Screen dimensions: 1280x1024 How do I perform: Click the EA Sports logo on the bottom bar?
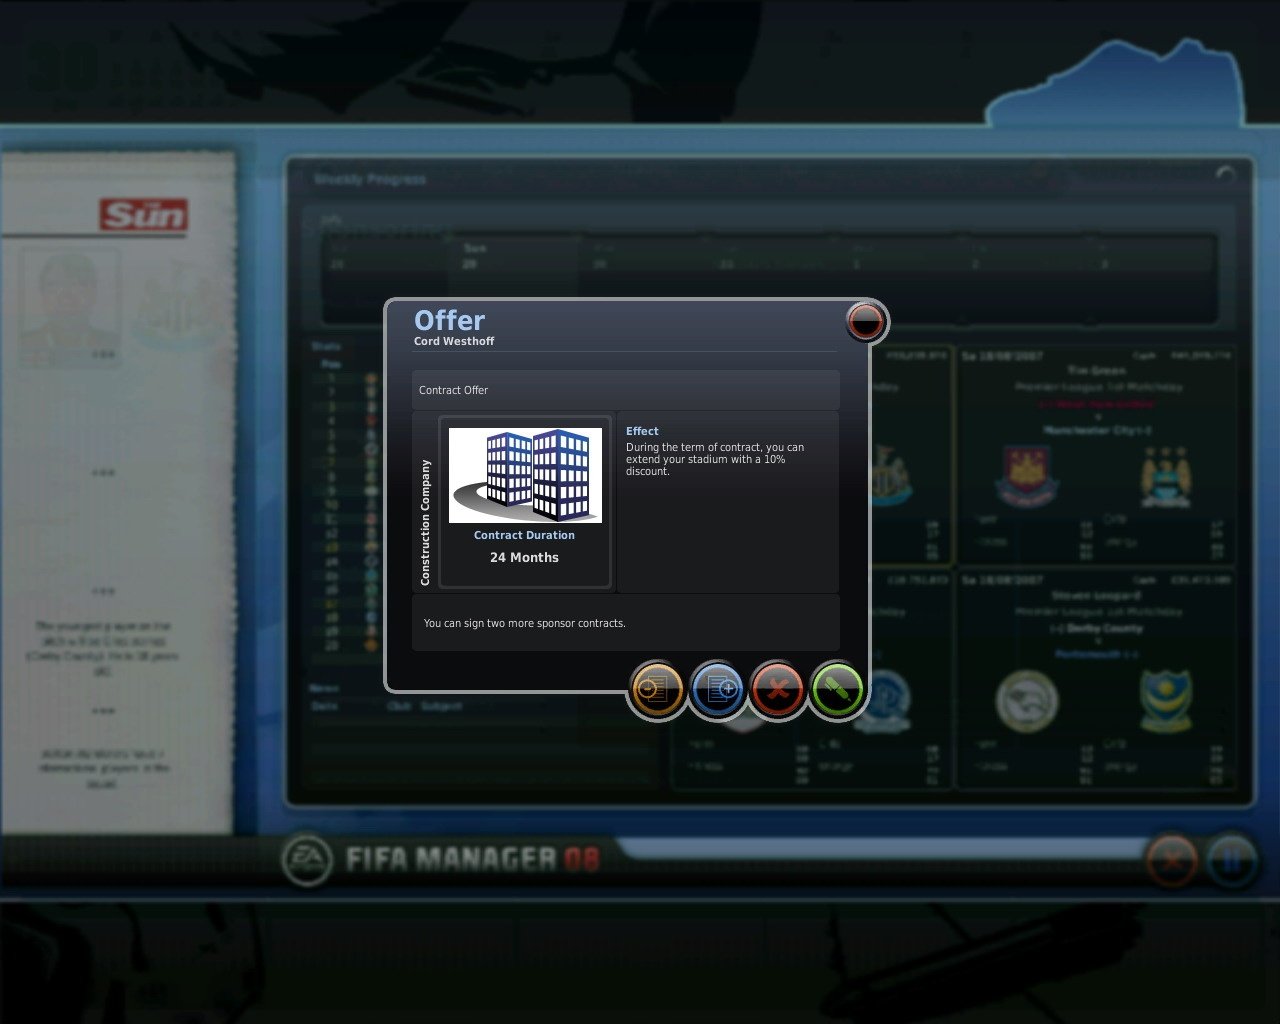click(310, 855)
